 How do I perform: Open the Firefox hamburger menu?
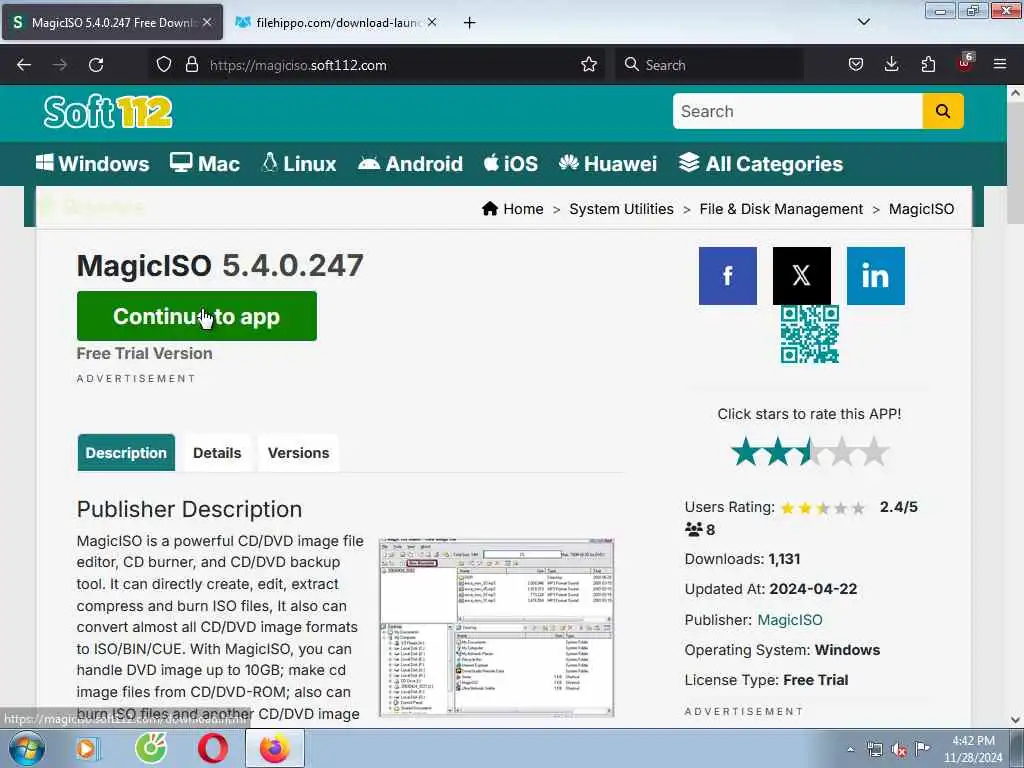pyautogui.click(x=1000, y=65)
